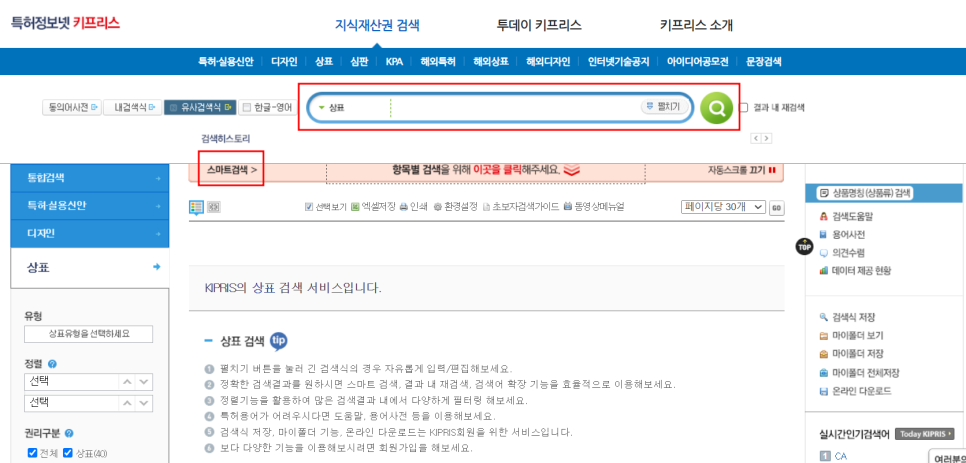Click up arrow of first 정렬 box
This screenshot has height=463, width=966.
tap(127, 382)
